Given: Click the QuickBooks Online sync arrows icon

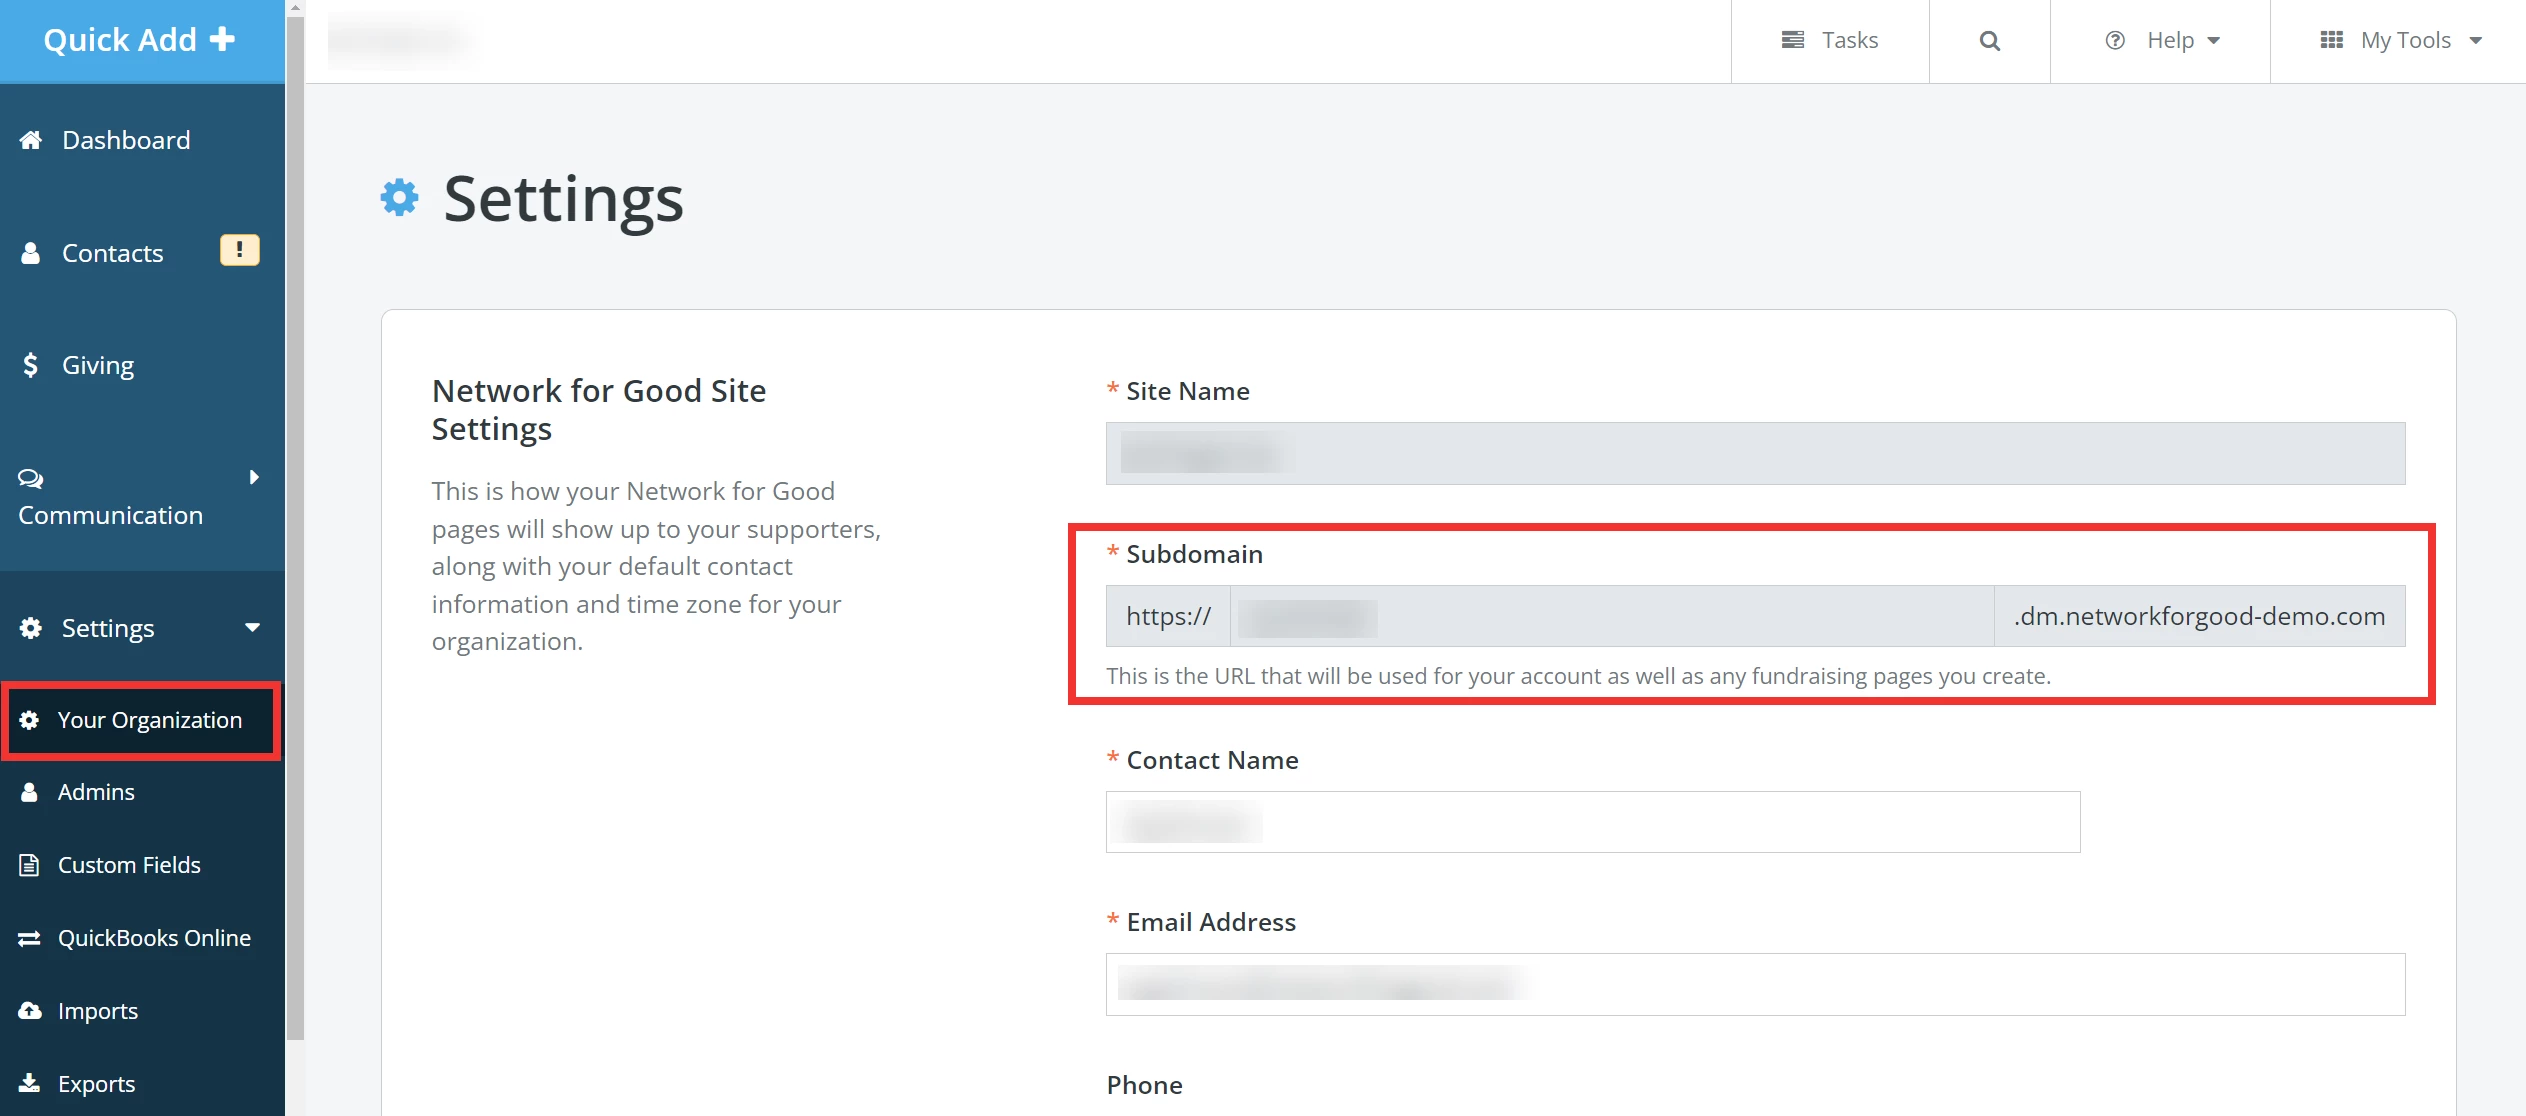Looking at the screenshot, I should click(x=30, y=938).
